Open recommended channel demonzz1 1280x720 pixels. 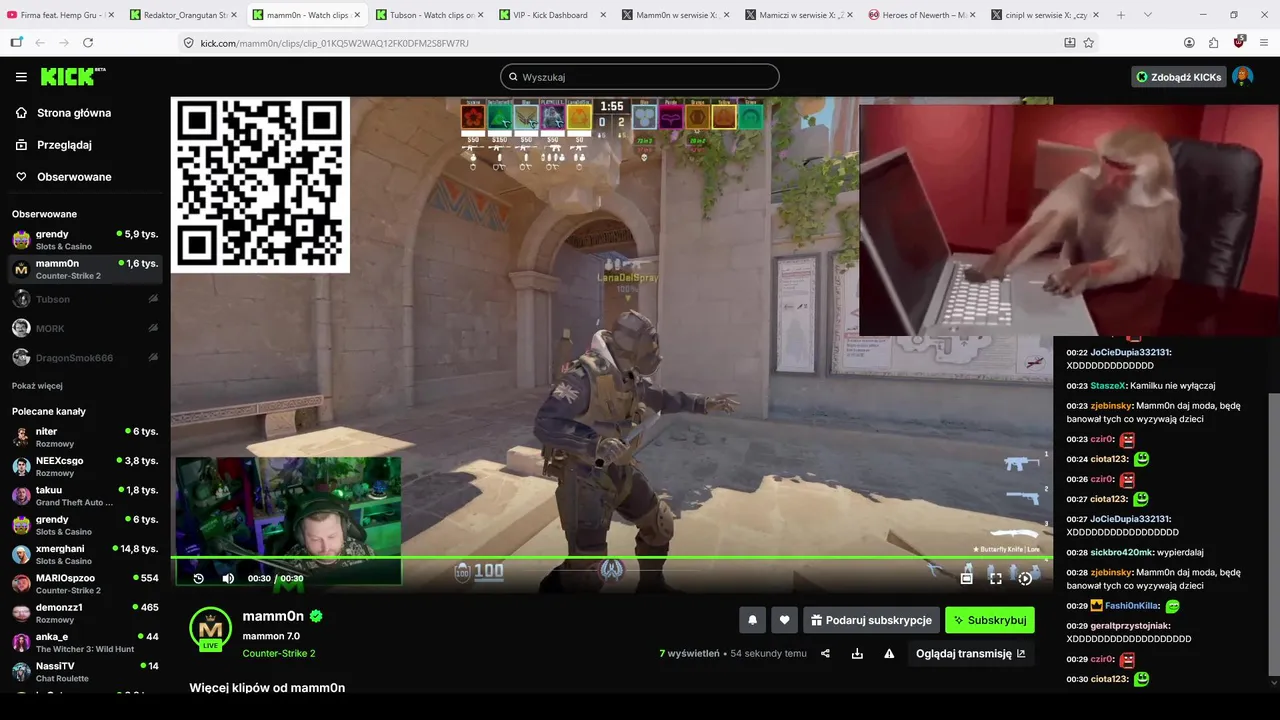coord(84,613)
